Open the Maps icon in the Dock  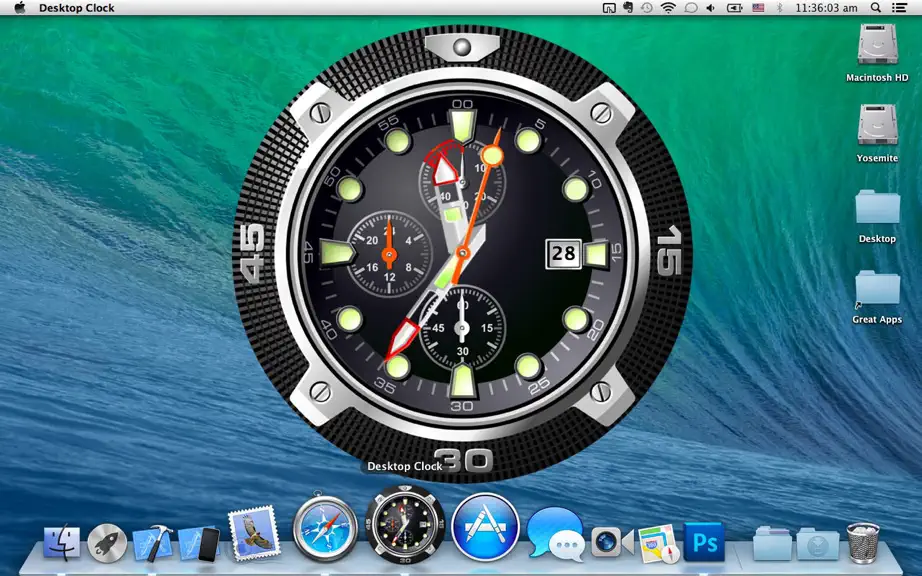[x=659, y=543]
